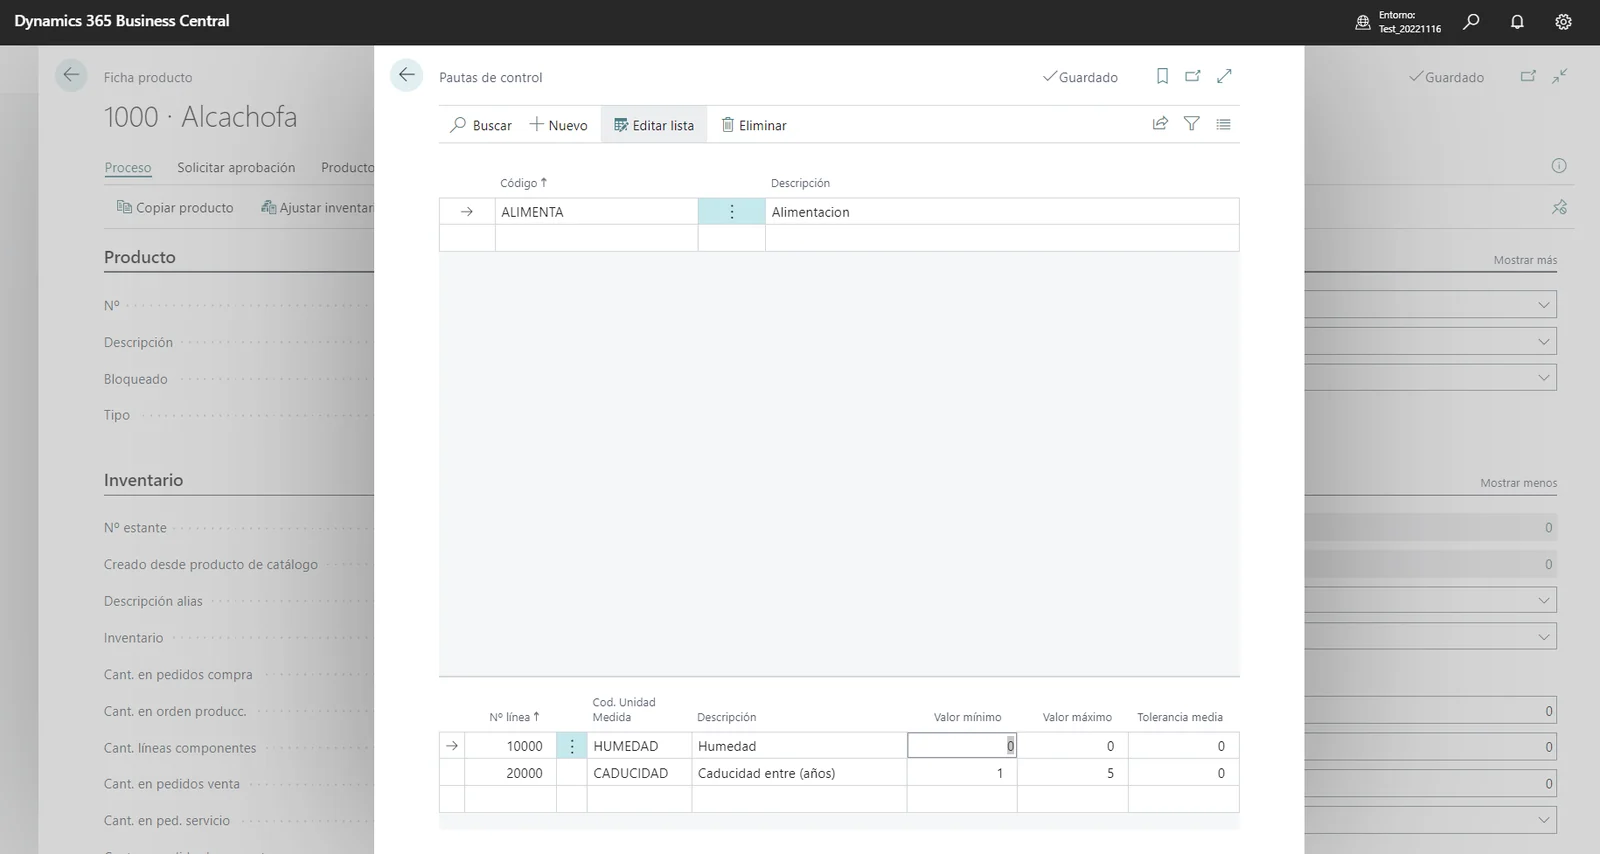Collapse the background product card view
This screenshot has height=854, width=1600.
[x=1560, y=76]
